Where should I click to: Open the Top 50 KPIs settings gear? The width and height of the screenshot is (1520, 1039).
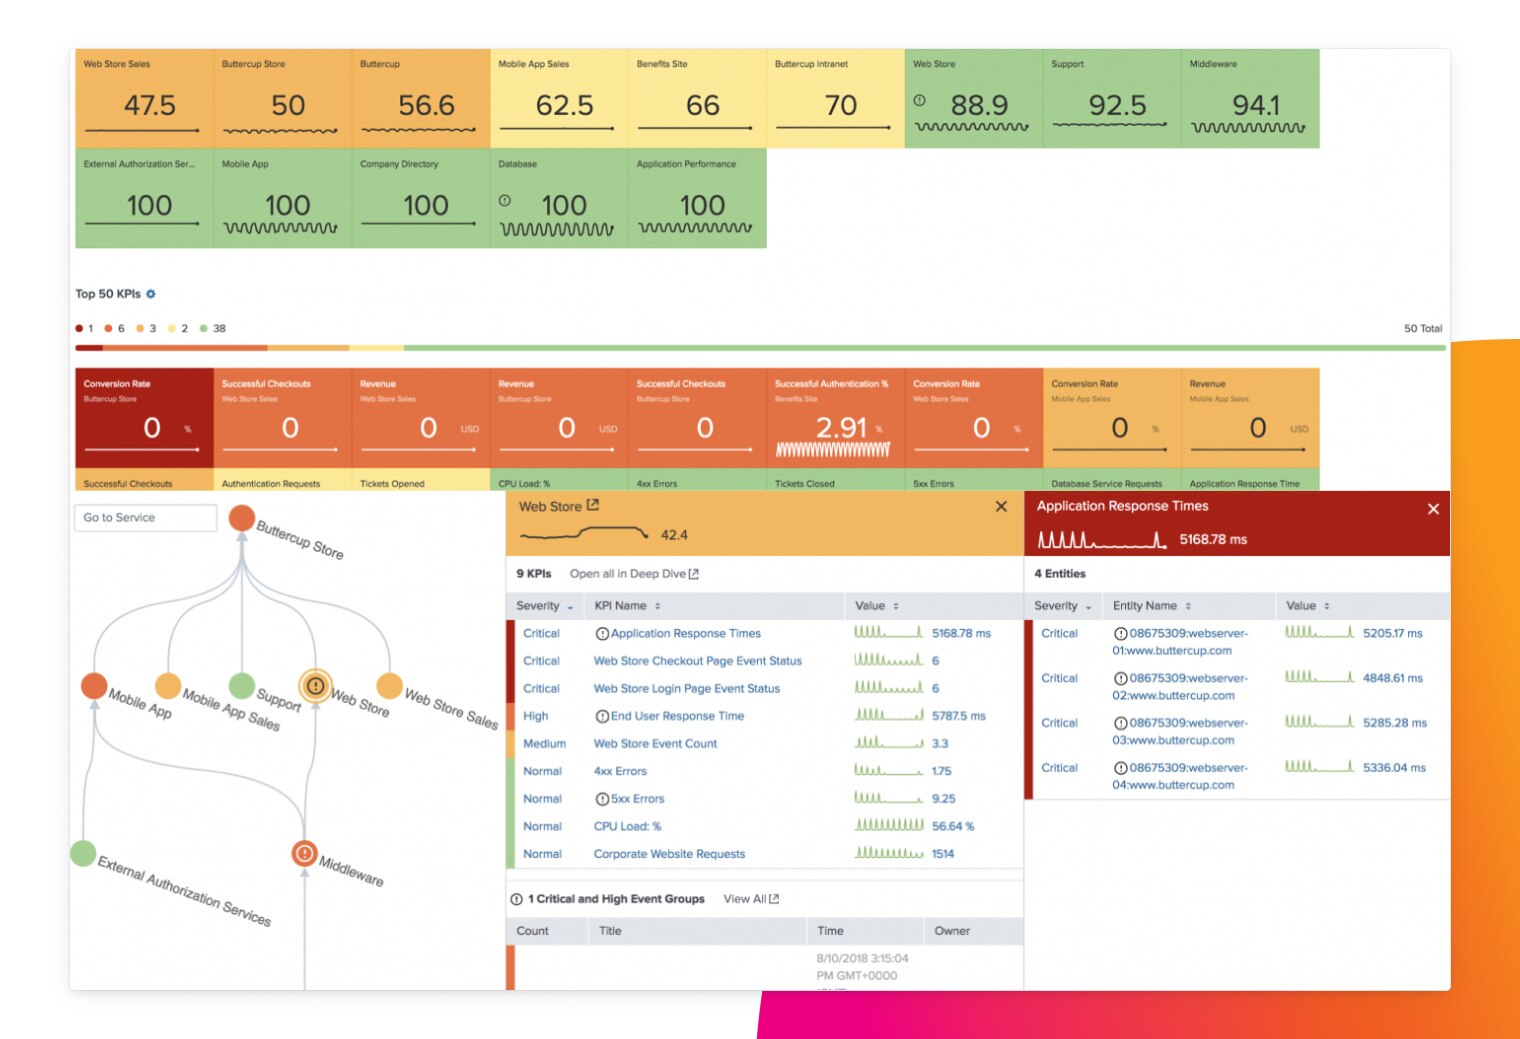tap(149, 294)
